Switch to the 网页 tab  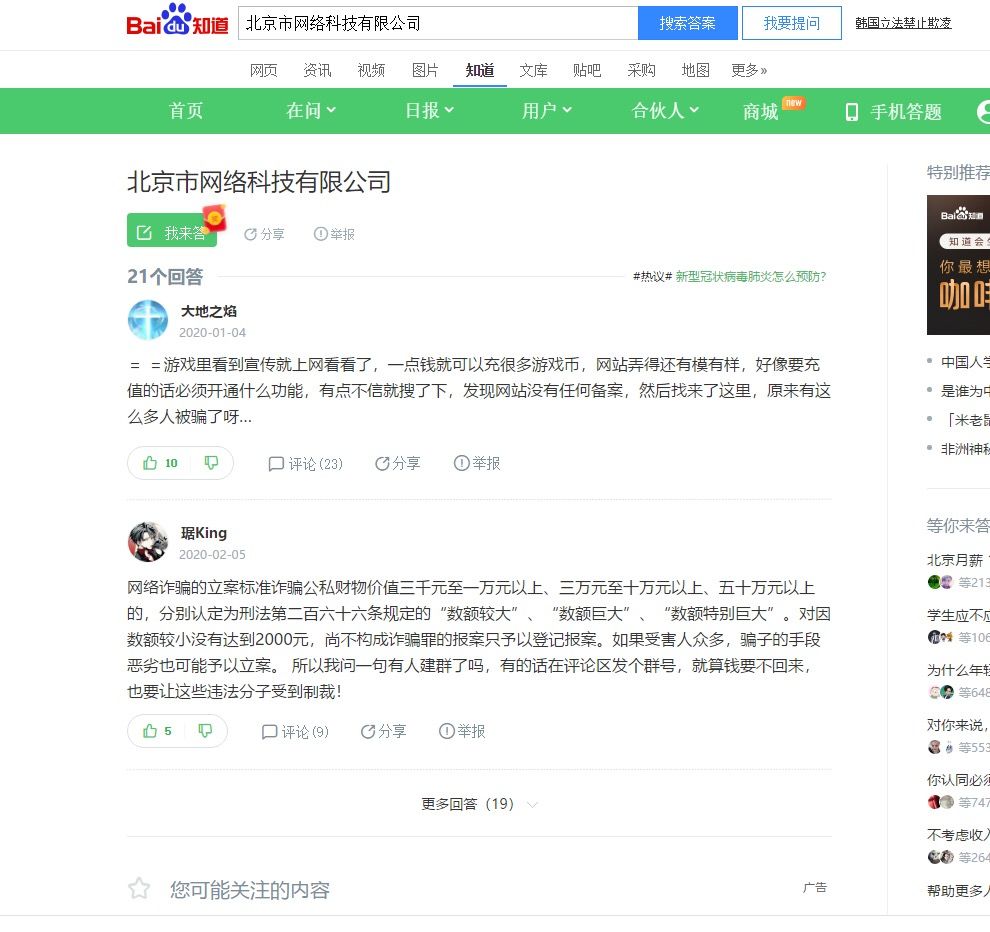click(263, 70)
